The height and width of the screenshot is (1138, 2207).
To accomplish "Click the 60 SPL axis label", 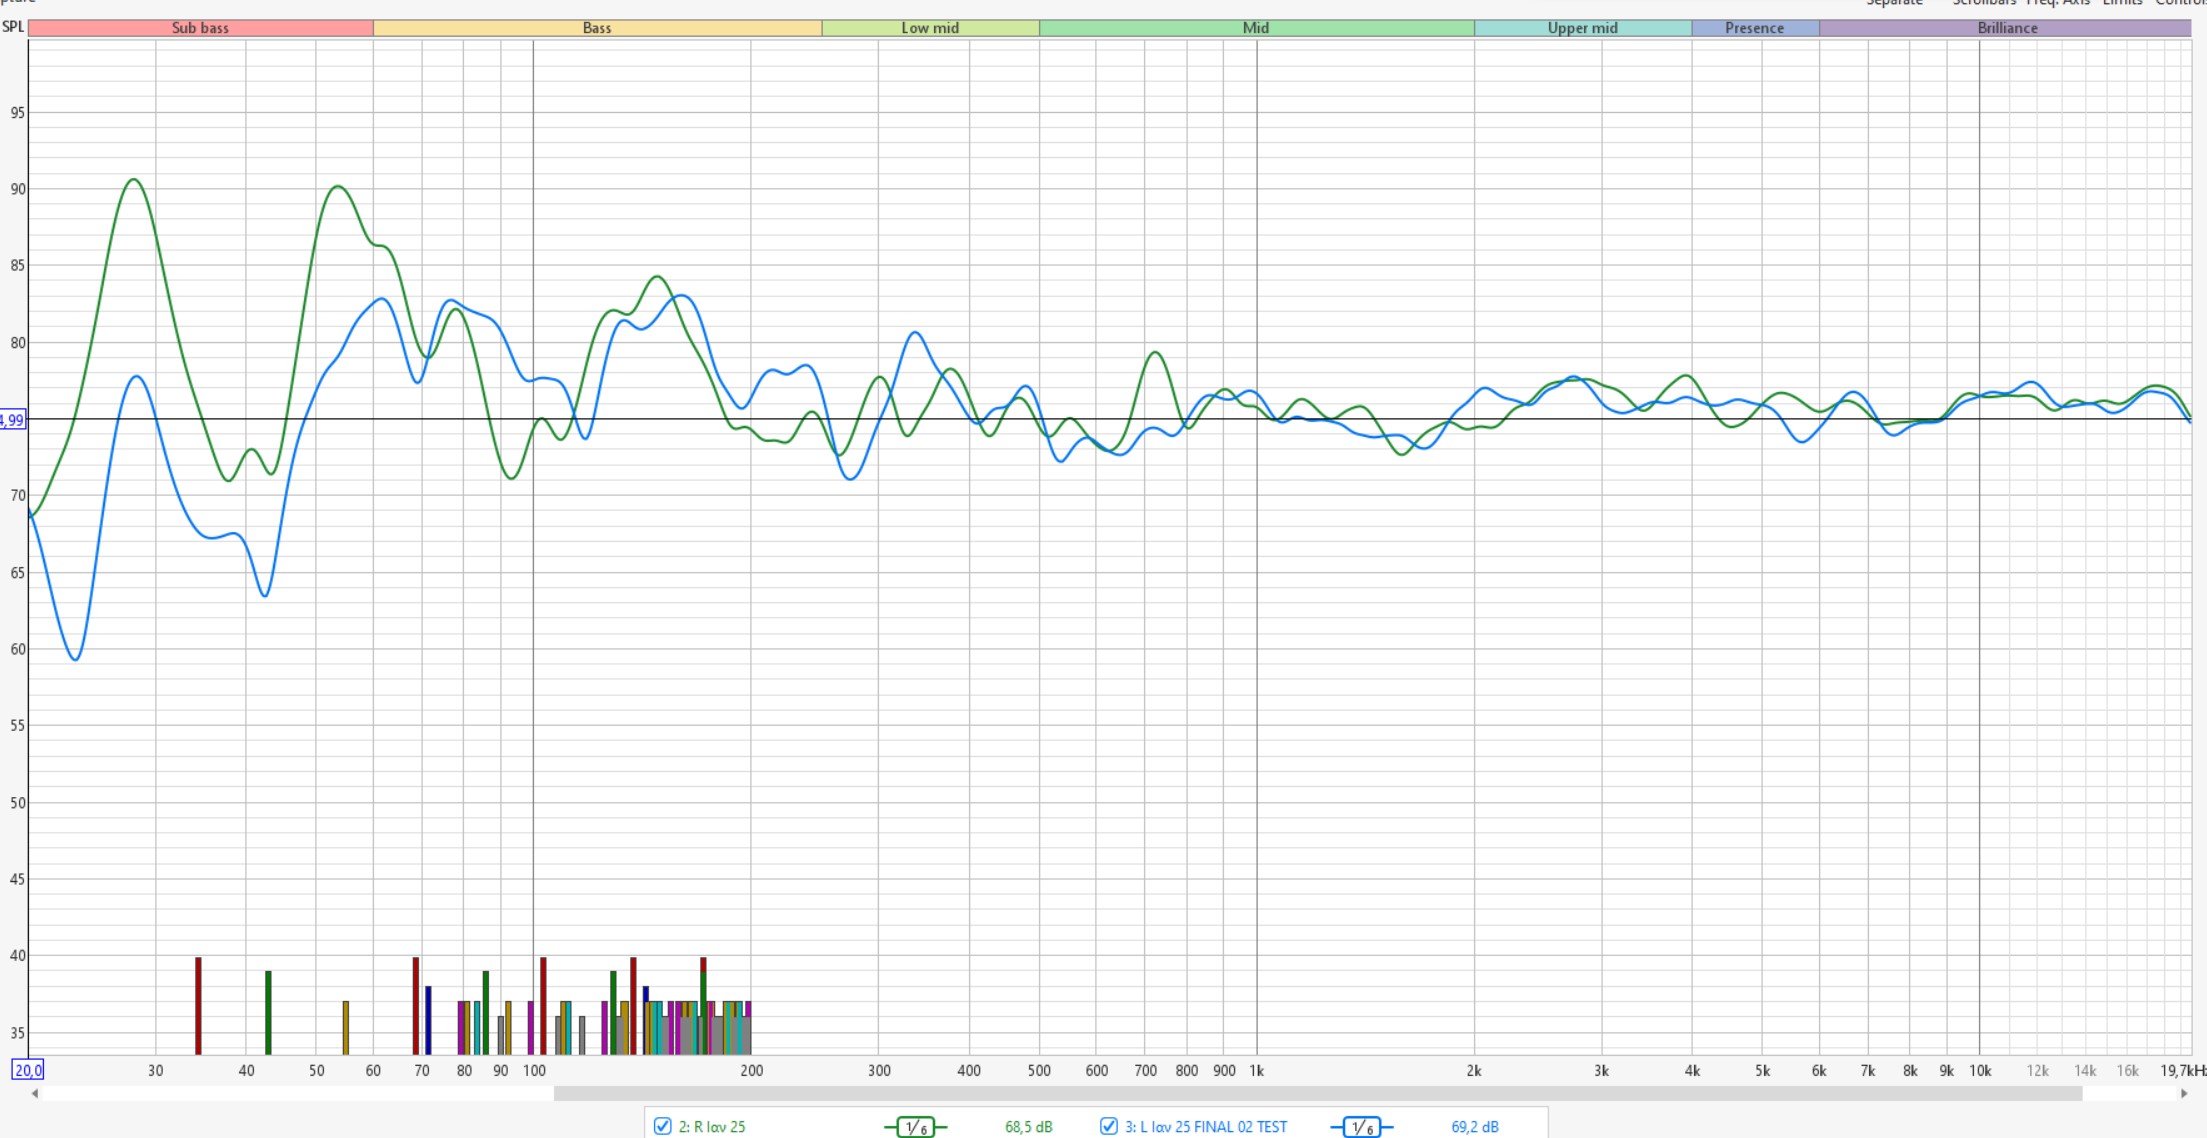I will (x=18, y=649).
